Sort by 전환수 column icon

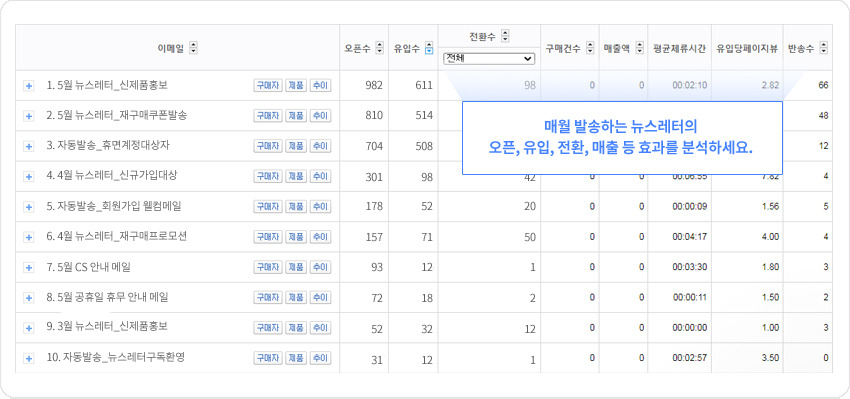[505, 36]
